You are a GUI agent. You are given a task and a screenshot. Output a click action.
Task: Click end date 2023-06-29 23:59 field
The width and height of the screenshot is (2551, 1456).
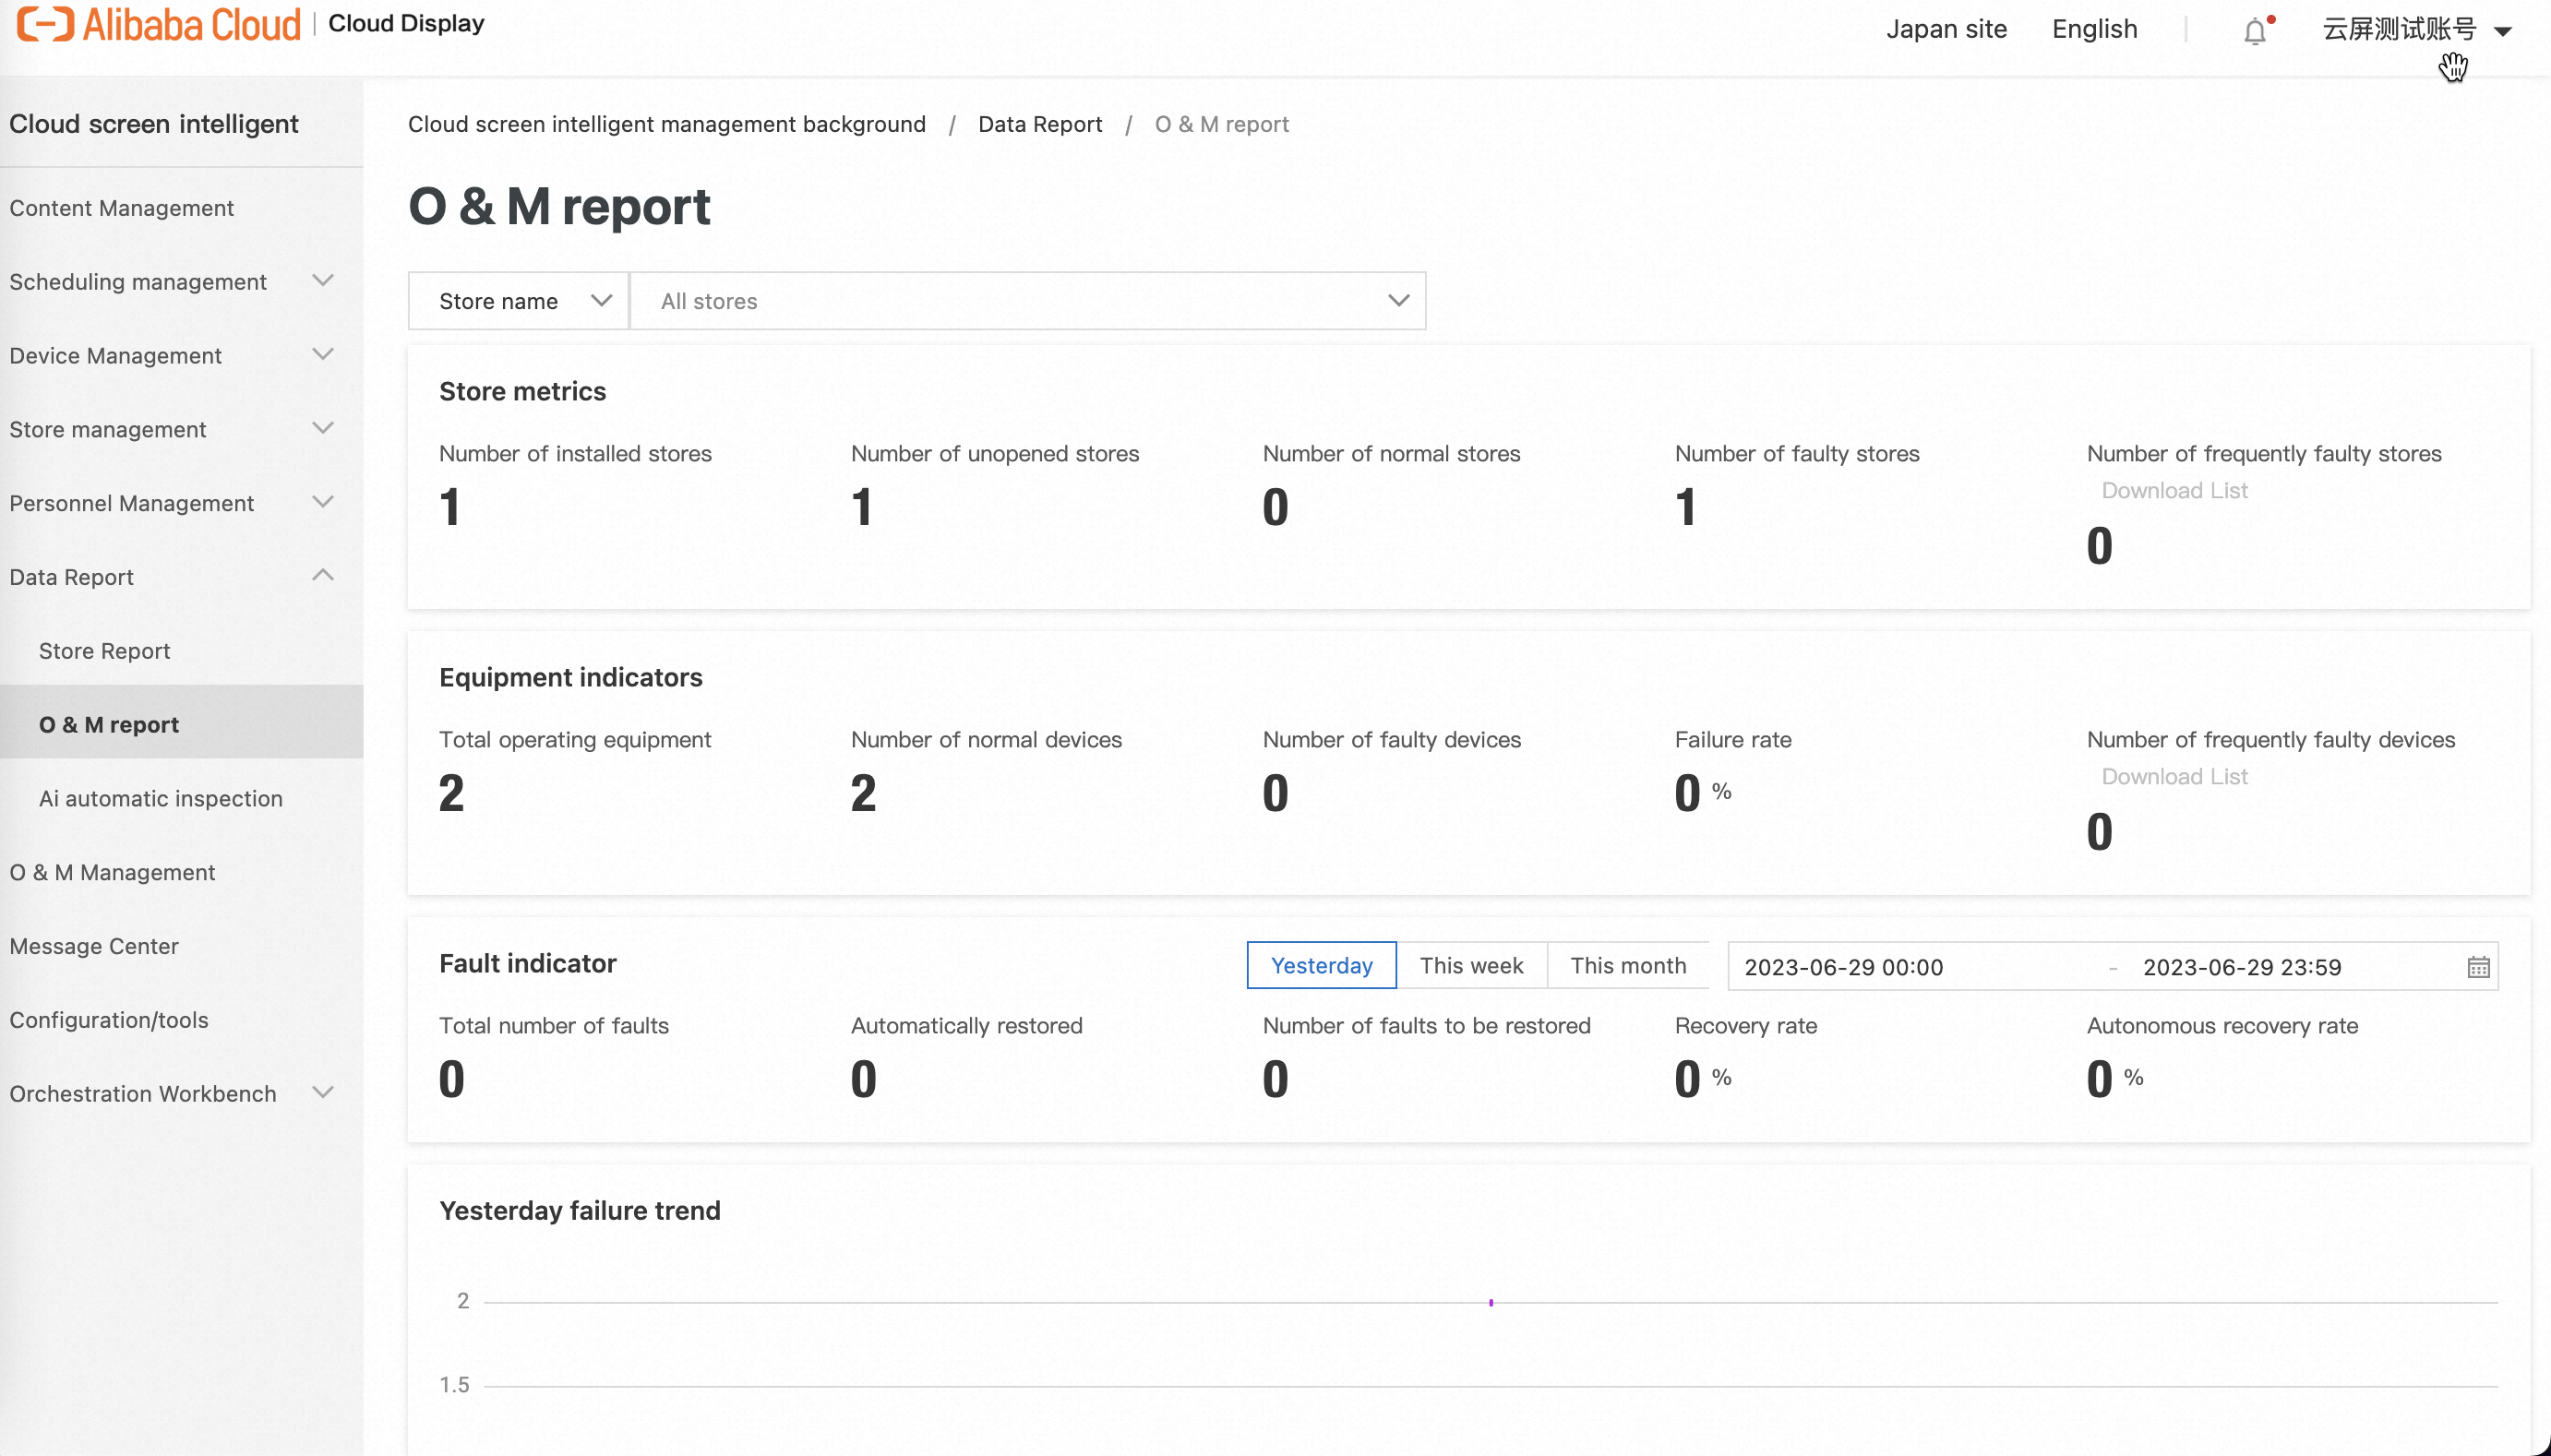[x=2242, y=967]
